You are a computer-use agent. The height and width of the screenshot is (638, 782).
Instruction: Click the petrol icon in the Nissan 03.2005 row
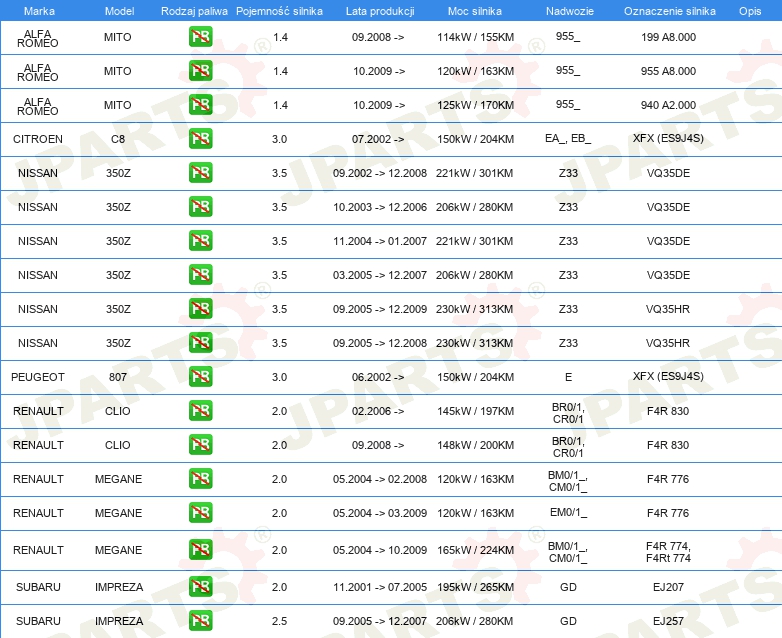[200, 274]
